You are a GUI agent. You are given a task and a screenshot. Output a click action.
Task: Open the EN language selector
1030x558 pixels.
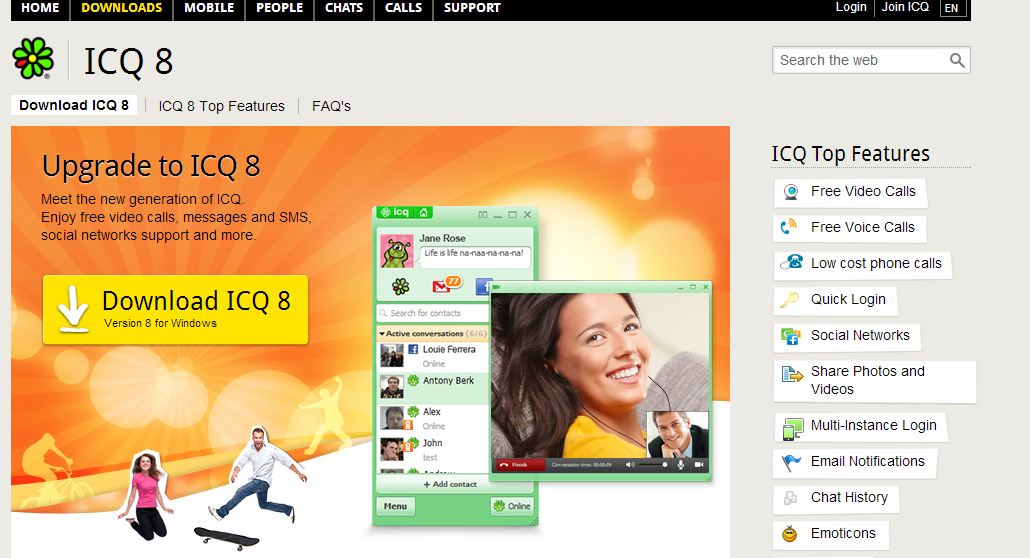coord(951,8)
